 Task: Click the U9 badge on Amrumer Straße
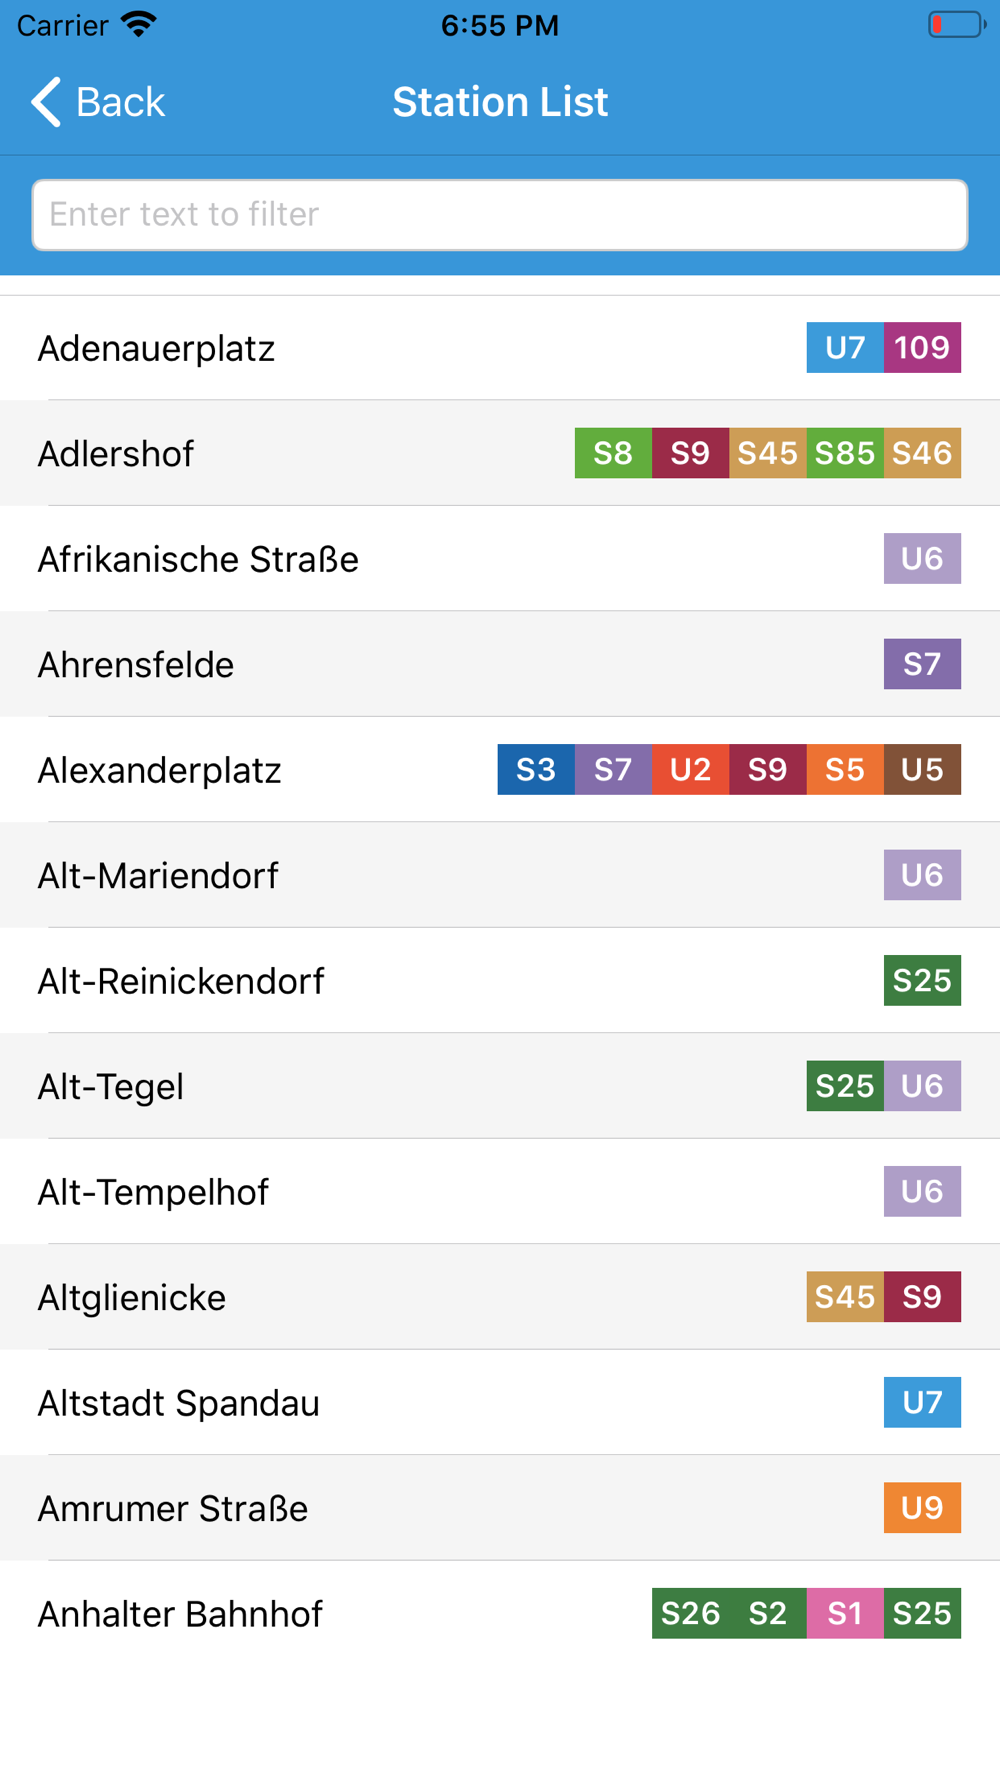(922, 1507)
